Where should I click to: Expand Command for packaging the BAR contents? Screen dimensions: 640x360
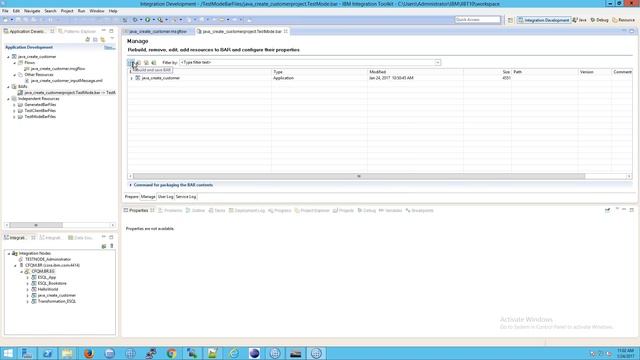point(131,185)
